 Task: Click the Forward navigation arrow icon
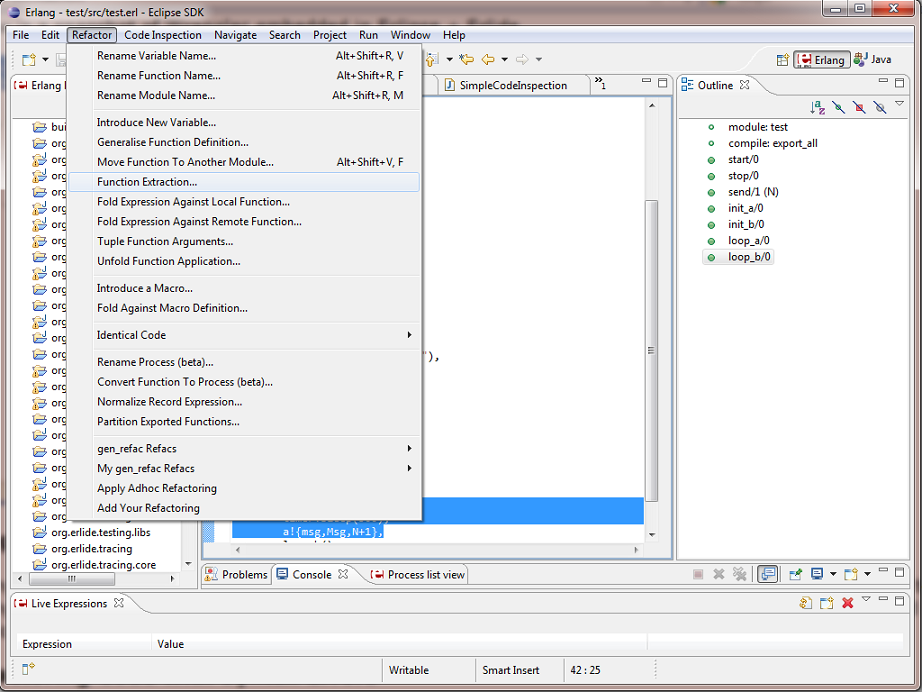click(522, 59)
